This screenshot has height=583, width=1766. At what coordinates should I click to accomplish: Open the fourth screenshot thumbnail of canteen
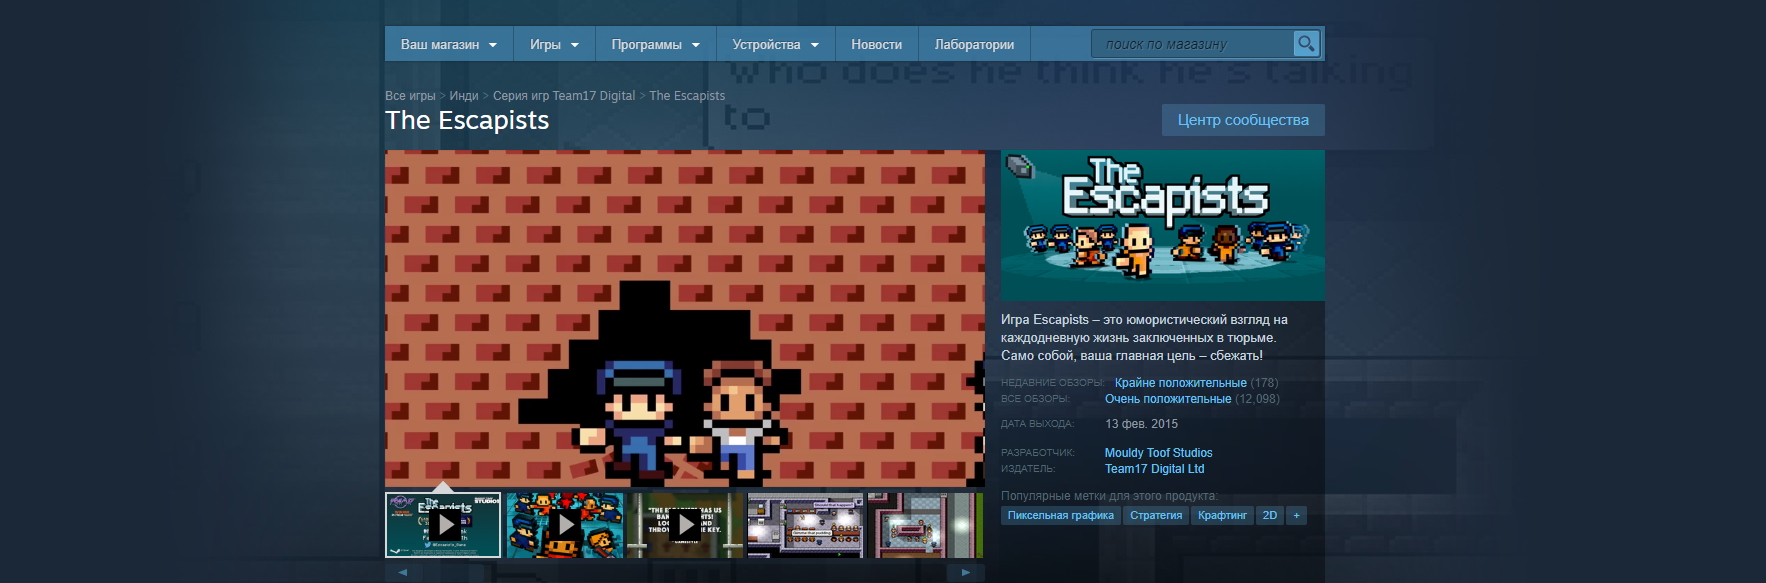click(x=805, y=524)
